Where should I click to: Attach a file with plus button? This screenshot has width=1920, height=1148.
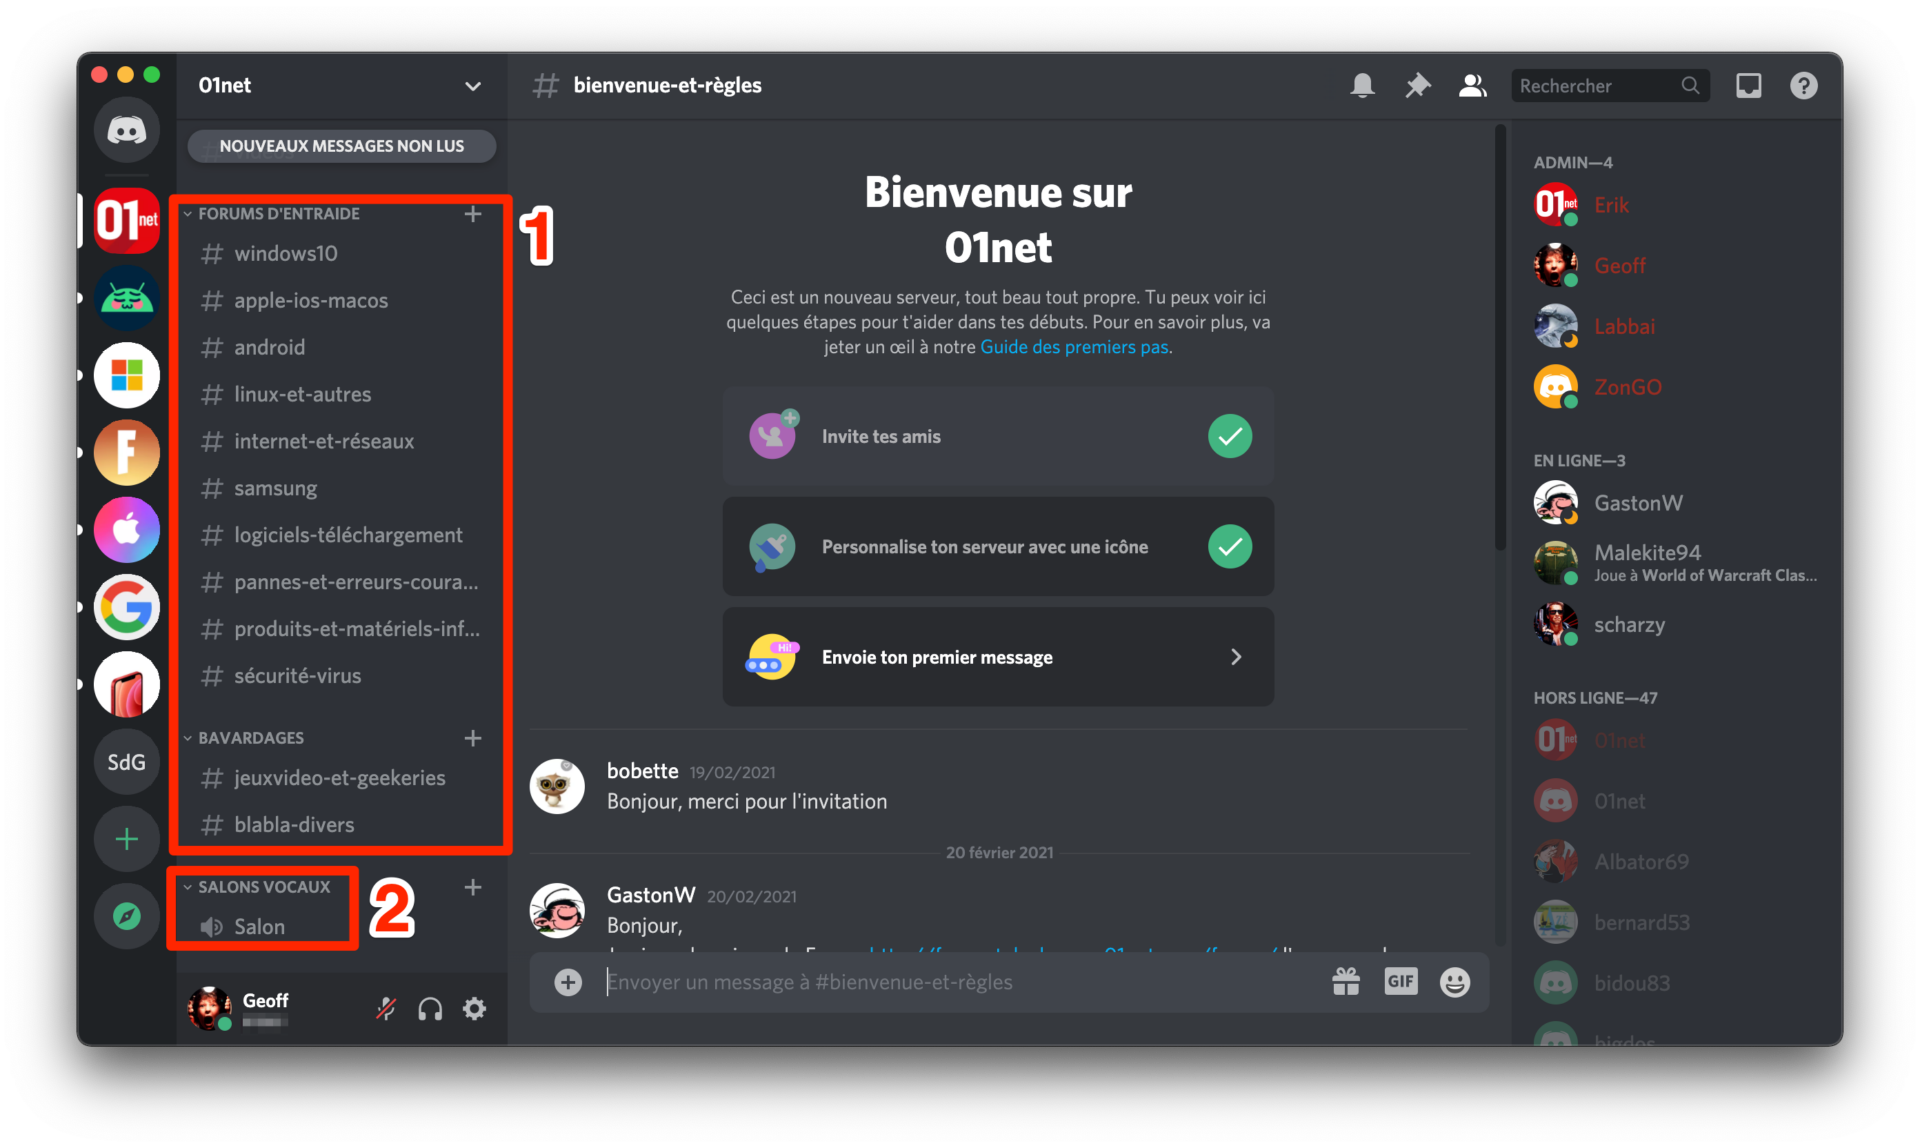coord(568,982)
